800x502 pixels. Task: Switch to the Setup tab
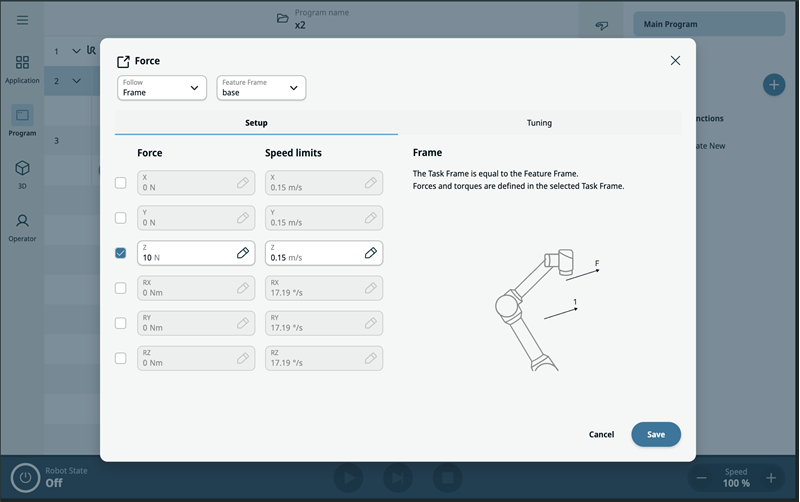(256, 123)
